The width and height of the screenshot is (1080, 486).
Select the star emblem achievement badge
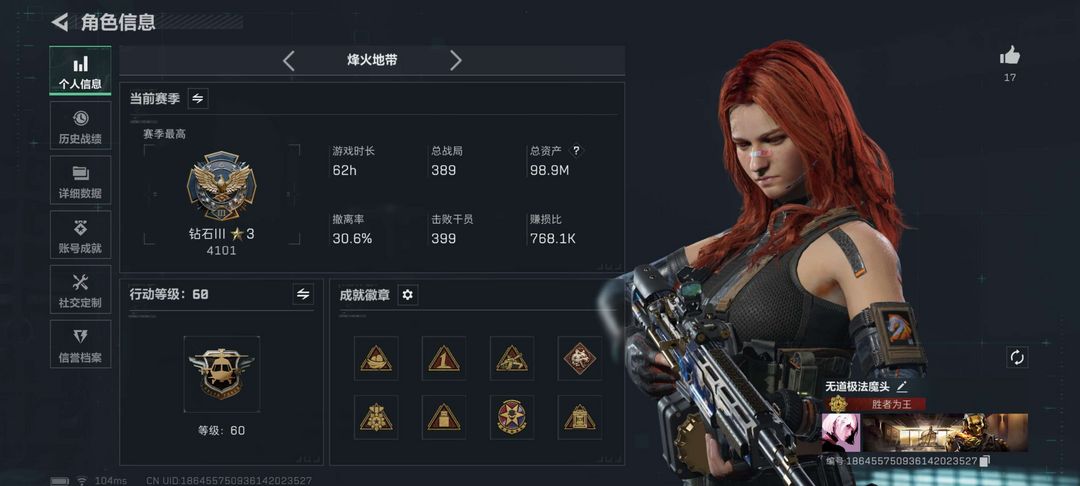coord(512,417)
